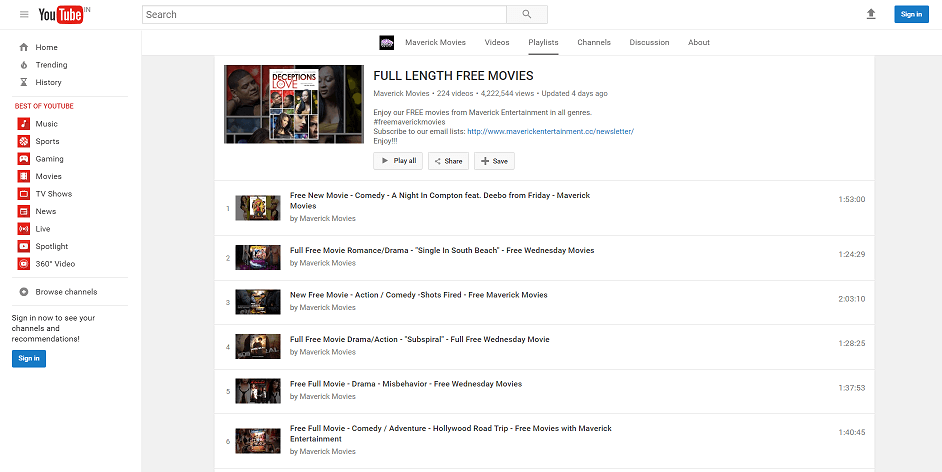Image resolution: width=942 pixels, height=472 pixels.
Task: Click the top-right Sign in button
Action: (x=911, y=14)
